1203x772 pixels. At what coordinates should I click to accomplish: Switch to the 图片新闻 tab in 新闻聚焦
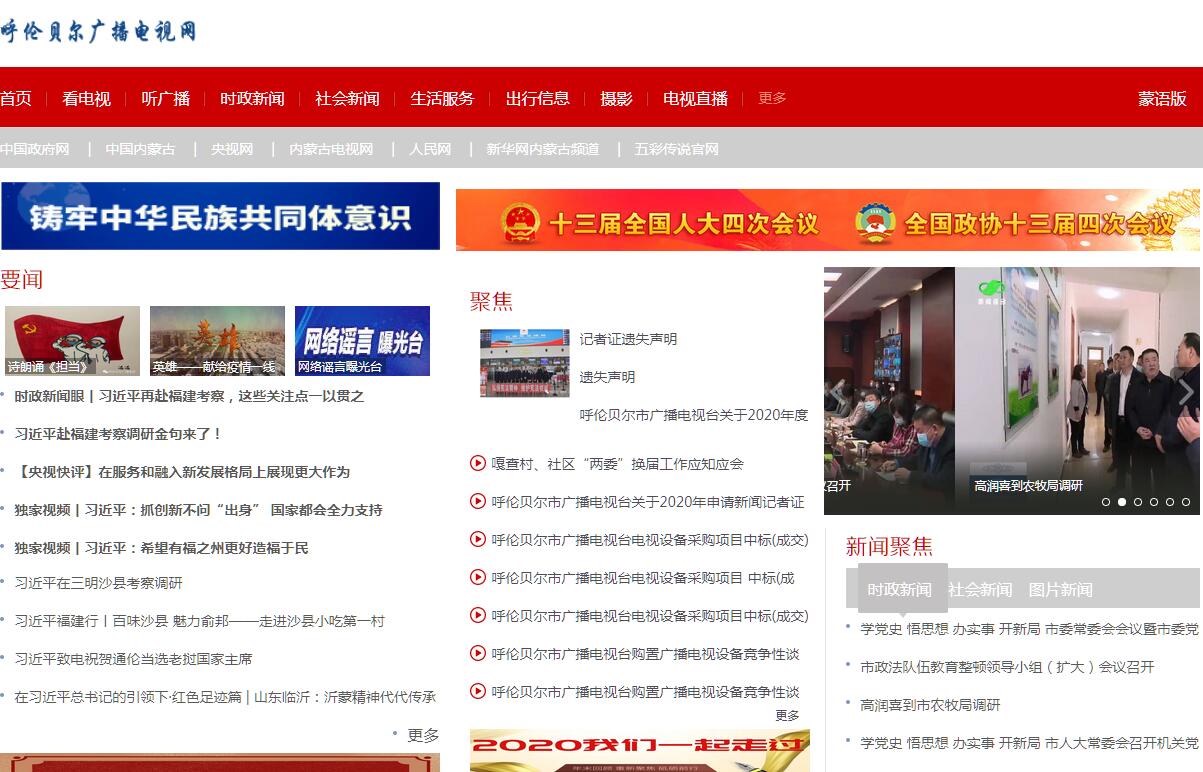click(1060, 590)
